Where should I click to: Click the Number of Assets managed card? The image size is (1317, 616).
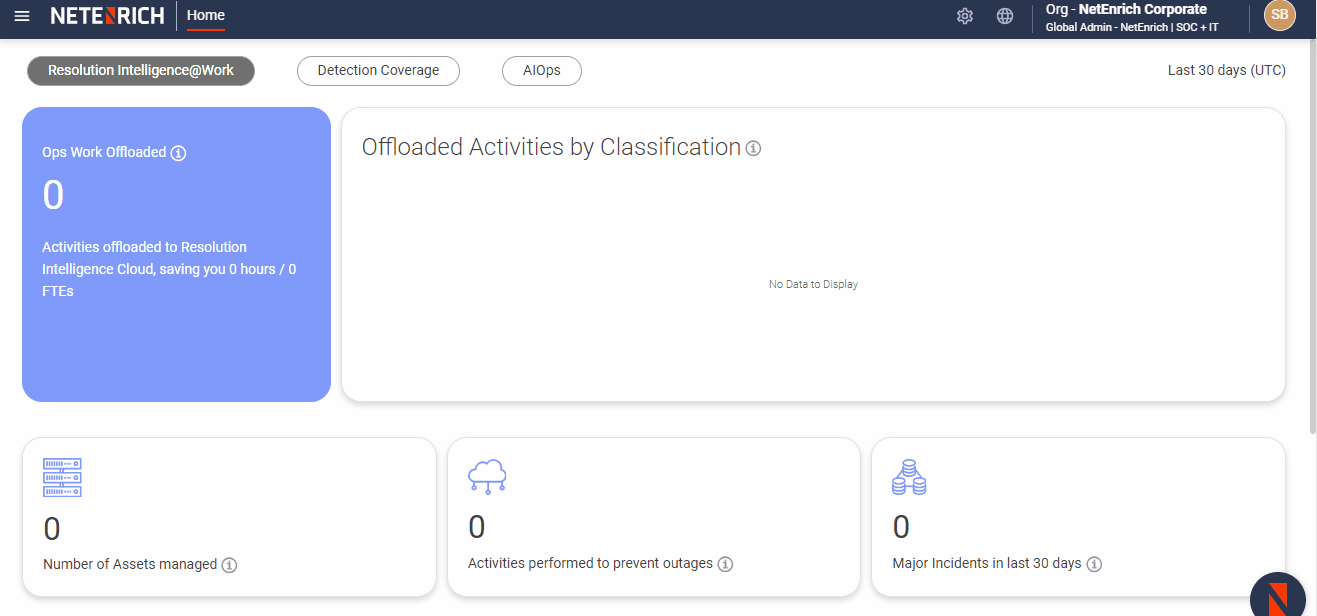[x=229, y=517]
